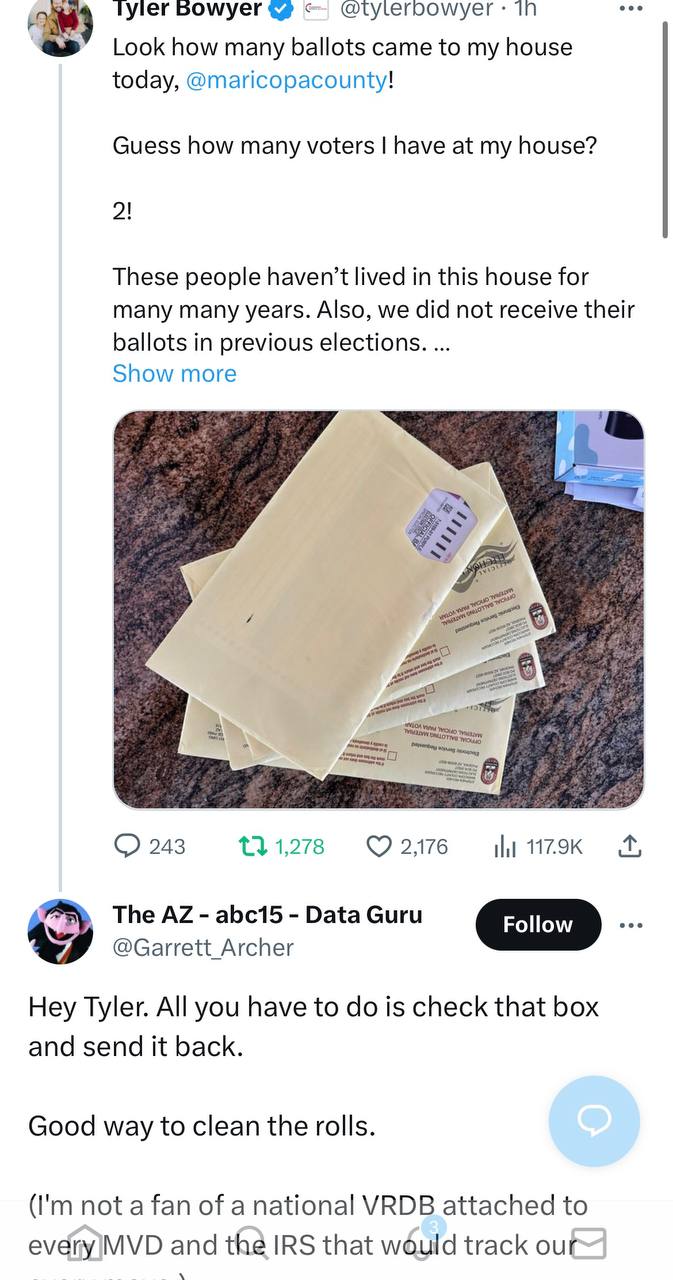
Task: Retweet using the 1,278 retweet icon
Action: 252,846
